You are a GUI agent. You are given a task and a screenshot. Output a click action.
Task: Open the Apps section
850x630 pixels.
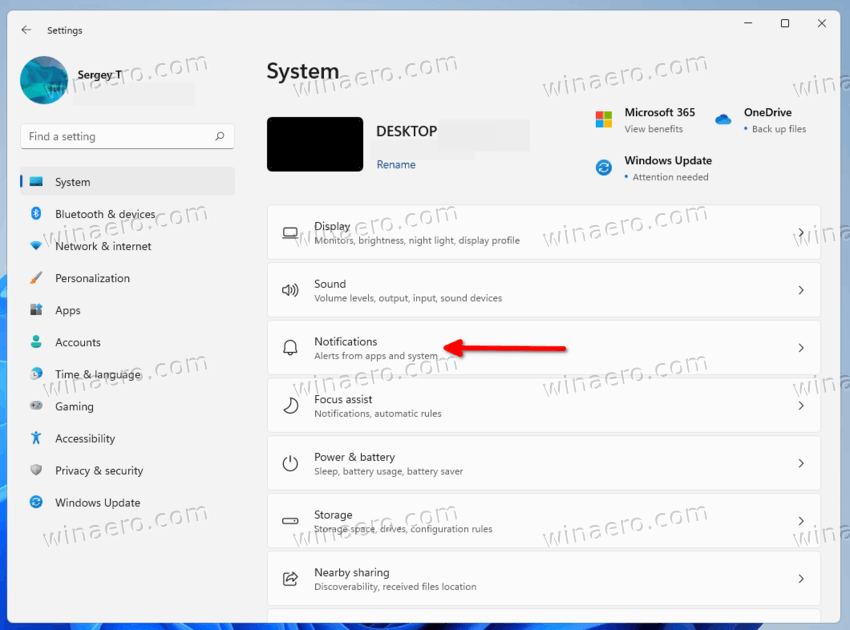tap(128, 310)
